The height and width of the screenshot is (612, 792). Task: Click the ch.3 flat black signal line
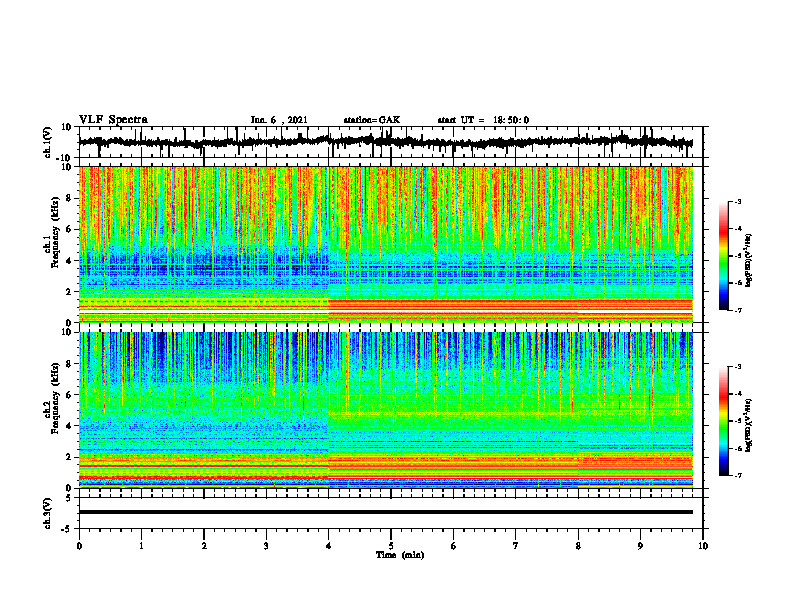pyautogui.click(x=385, y=512)
